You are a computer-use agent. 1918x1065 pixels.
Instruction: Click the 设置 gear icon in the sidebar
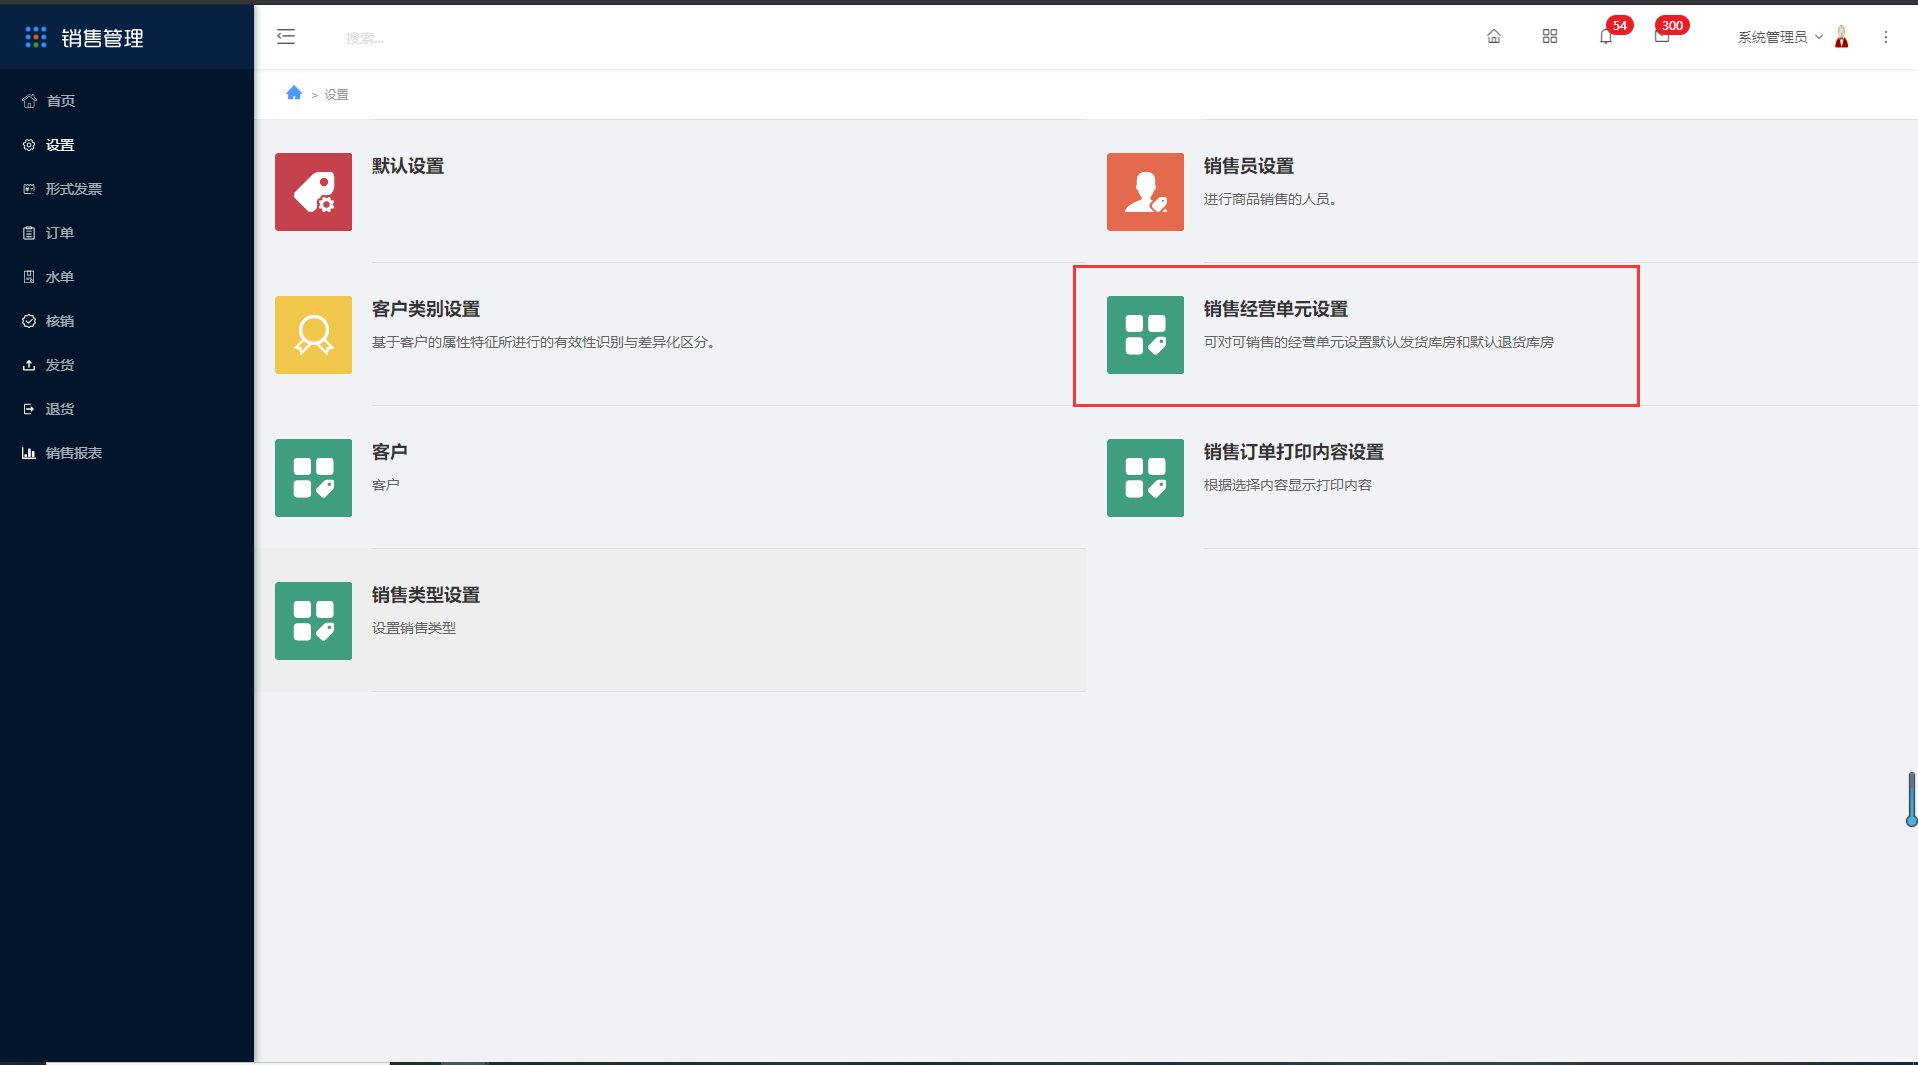[29, 145]
